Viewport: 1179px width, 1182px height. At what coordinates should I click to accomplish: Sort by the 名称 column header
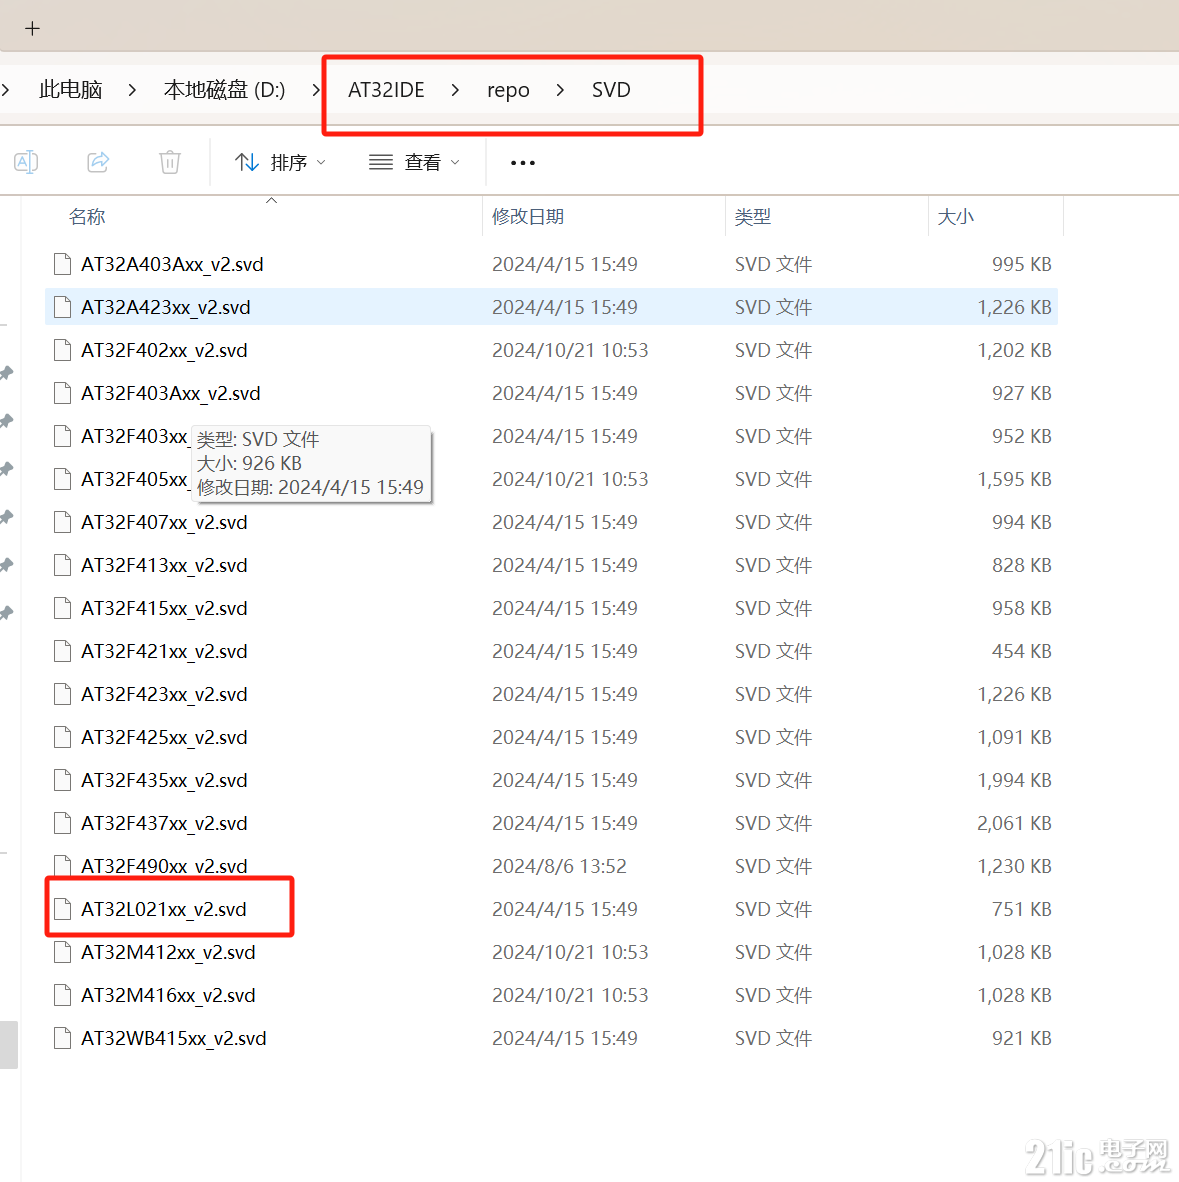[87, 217]
